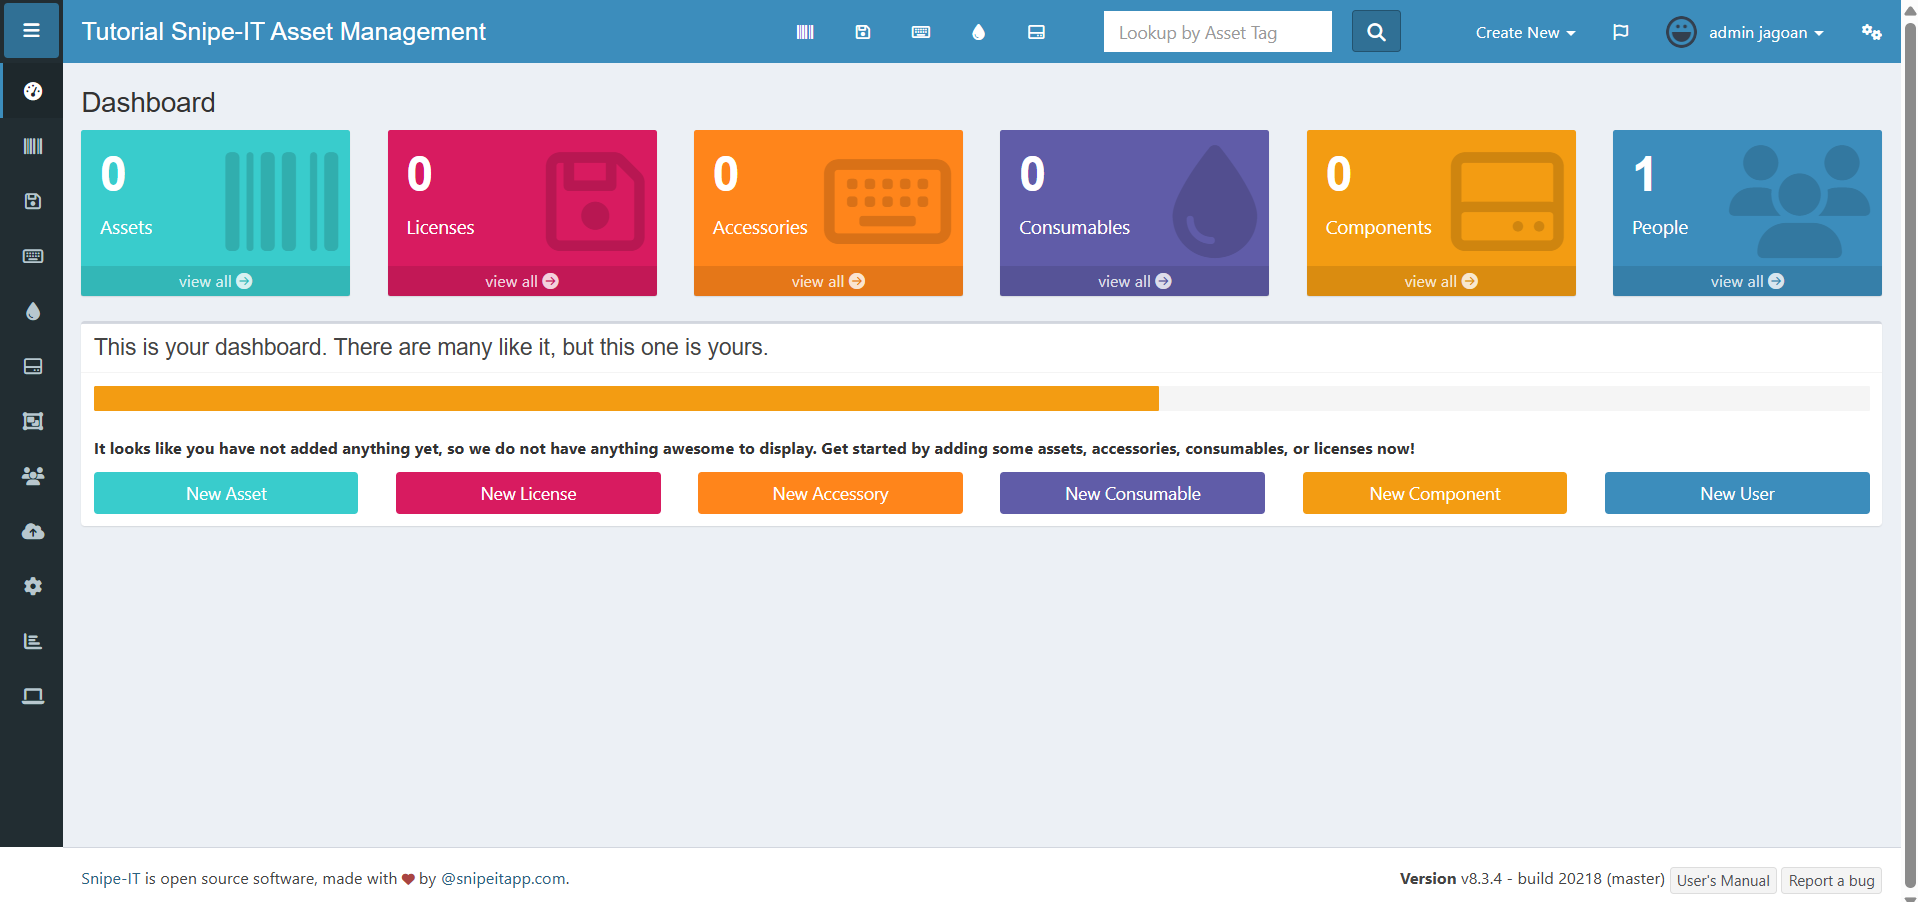
Task: Click the top bar Components icon
Action: 1036,32
